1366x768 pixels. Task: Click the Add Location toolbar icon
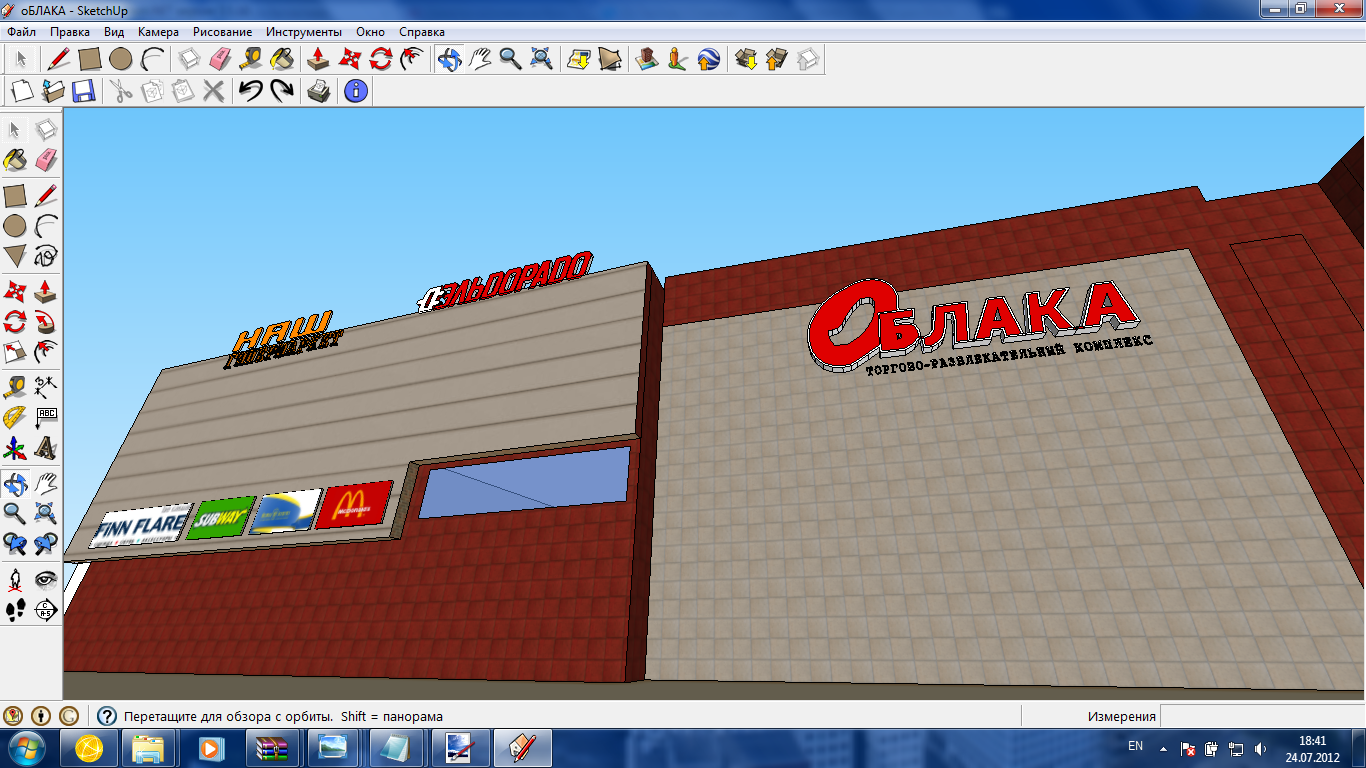pos(578,59)
